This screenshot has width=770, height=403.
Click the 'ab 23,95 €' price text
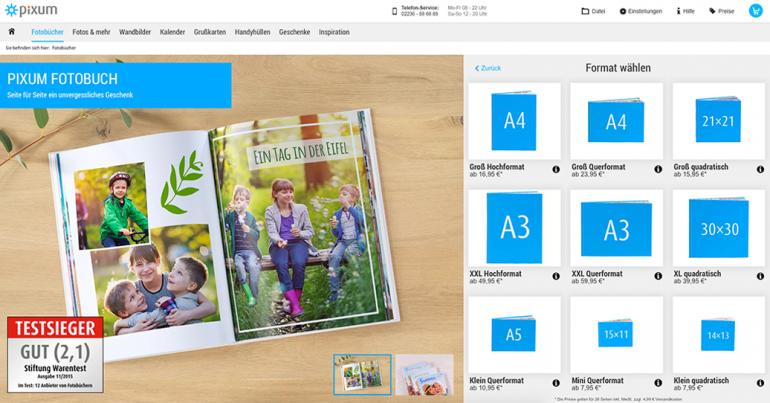click(x=588, y=174)
